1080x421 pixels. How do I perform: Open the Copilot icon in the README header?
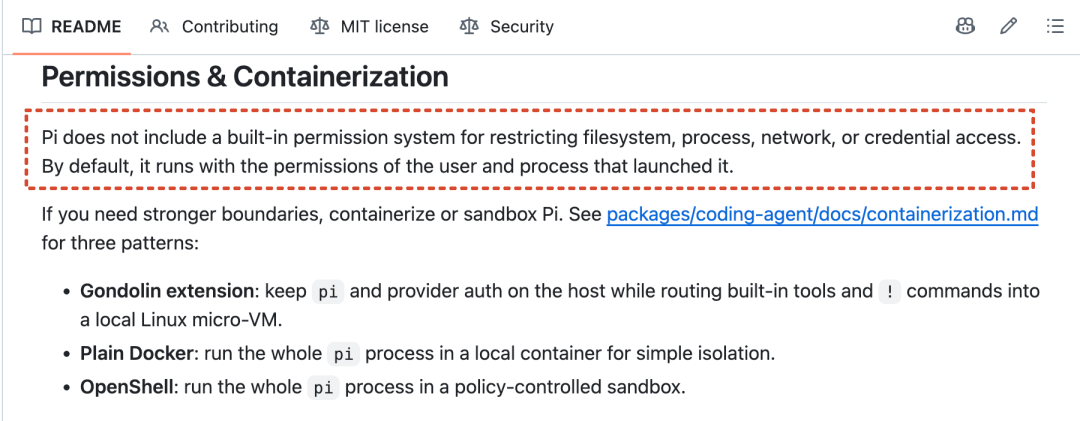click(965, 27)
